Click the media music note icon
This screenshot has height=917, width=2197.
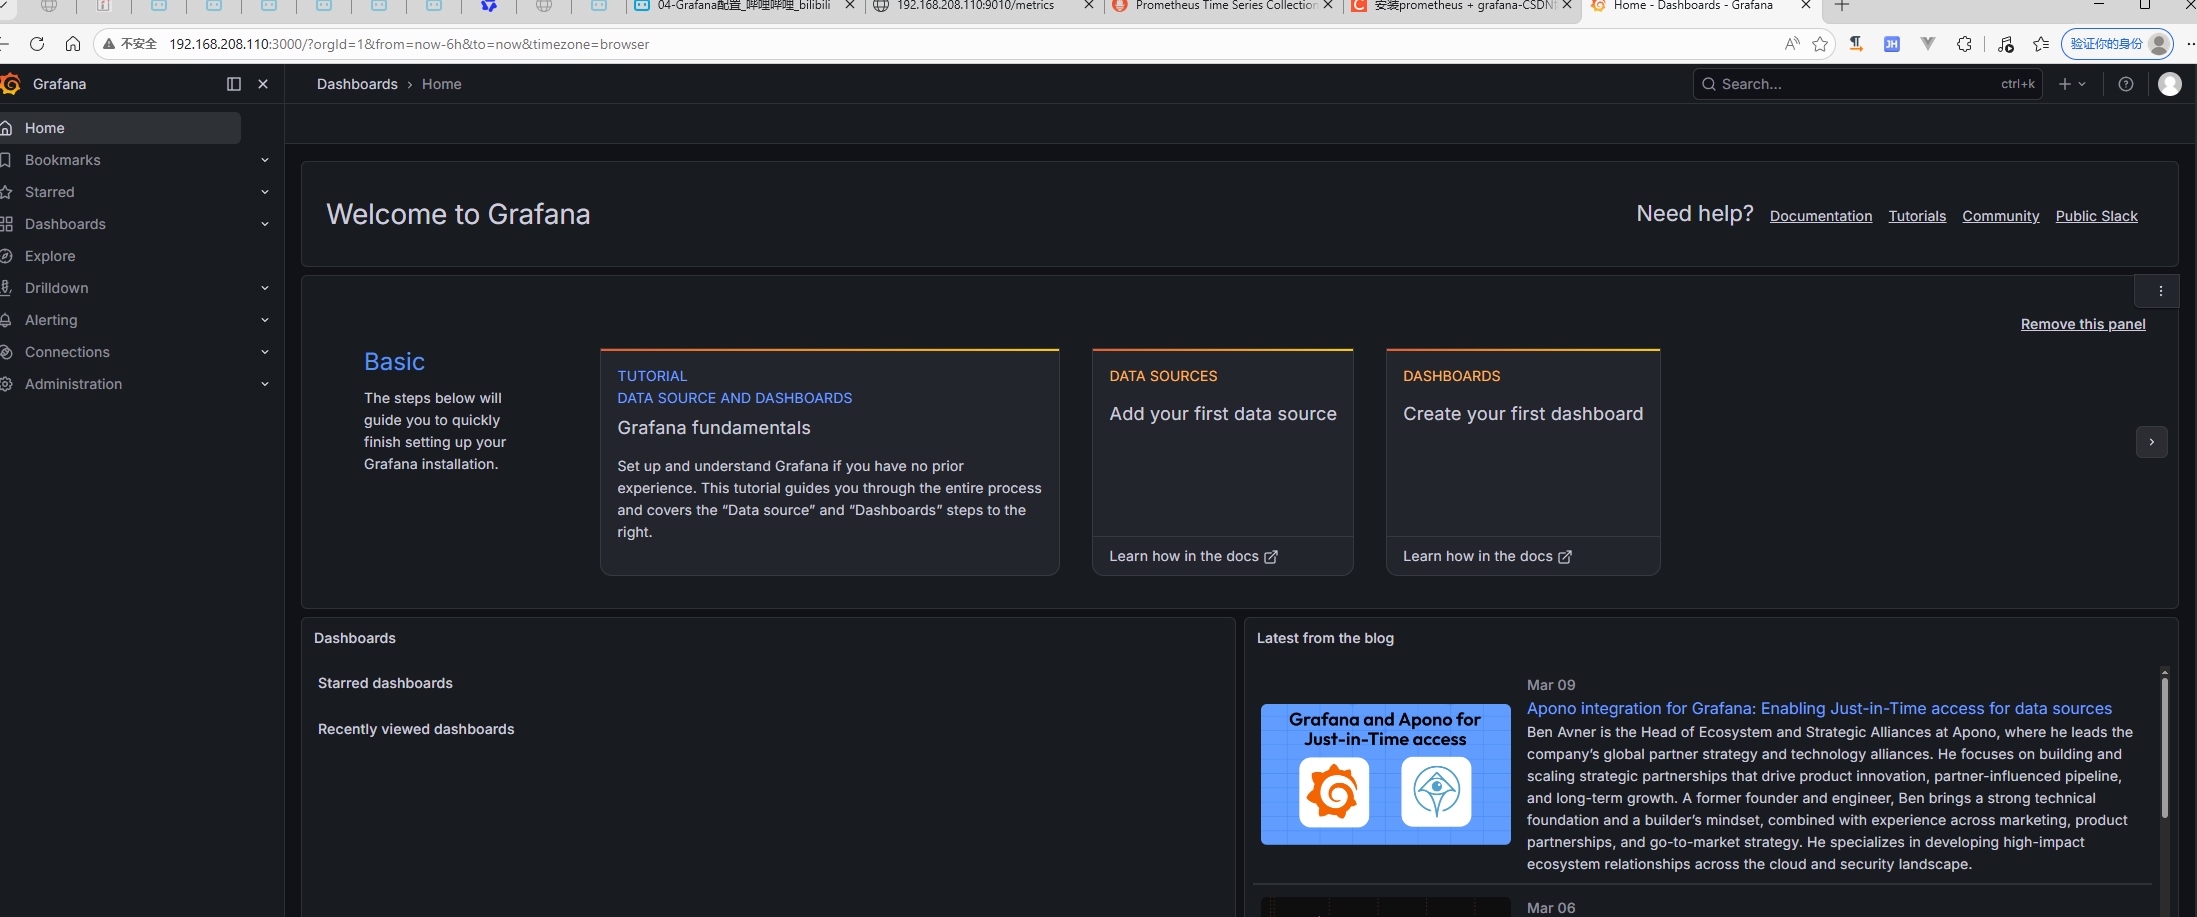pyautogui.click(x=2005, y=44)
